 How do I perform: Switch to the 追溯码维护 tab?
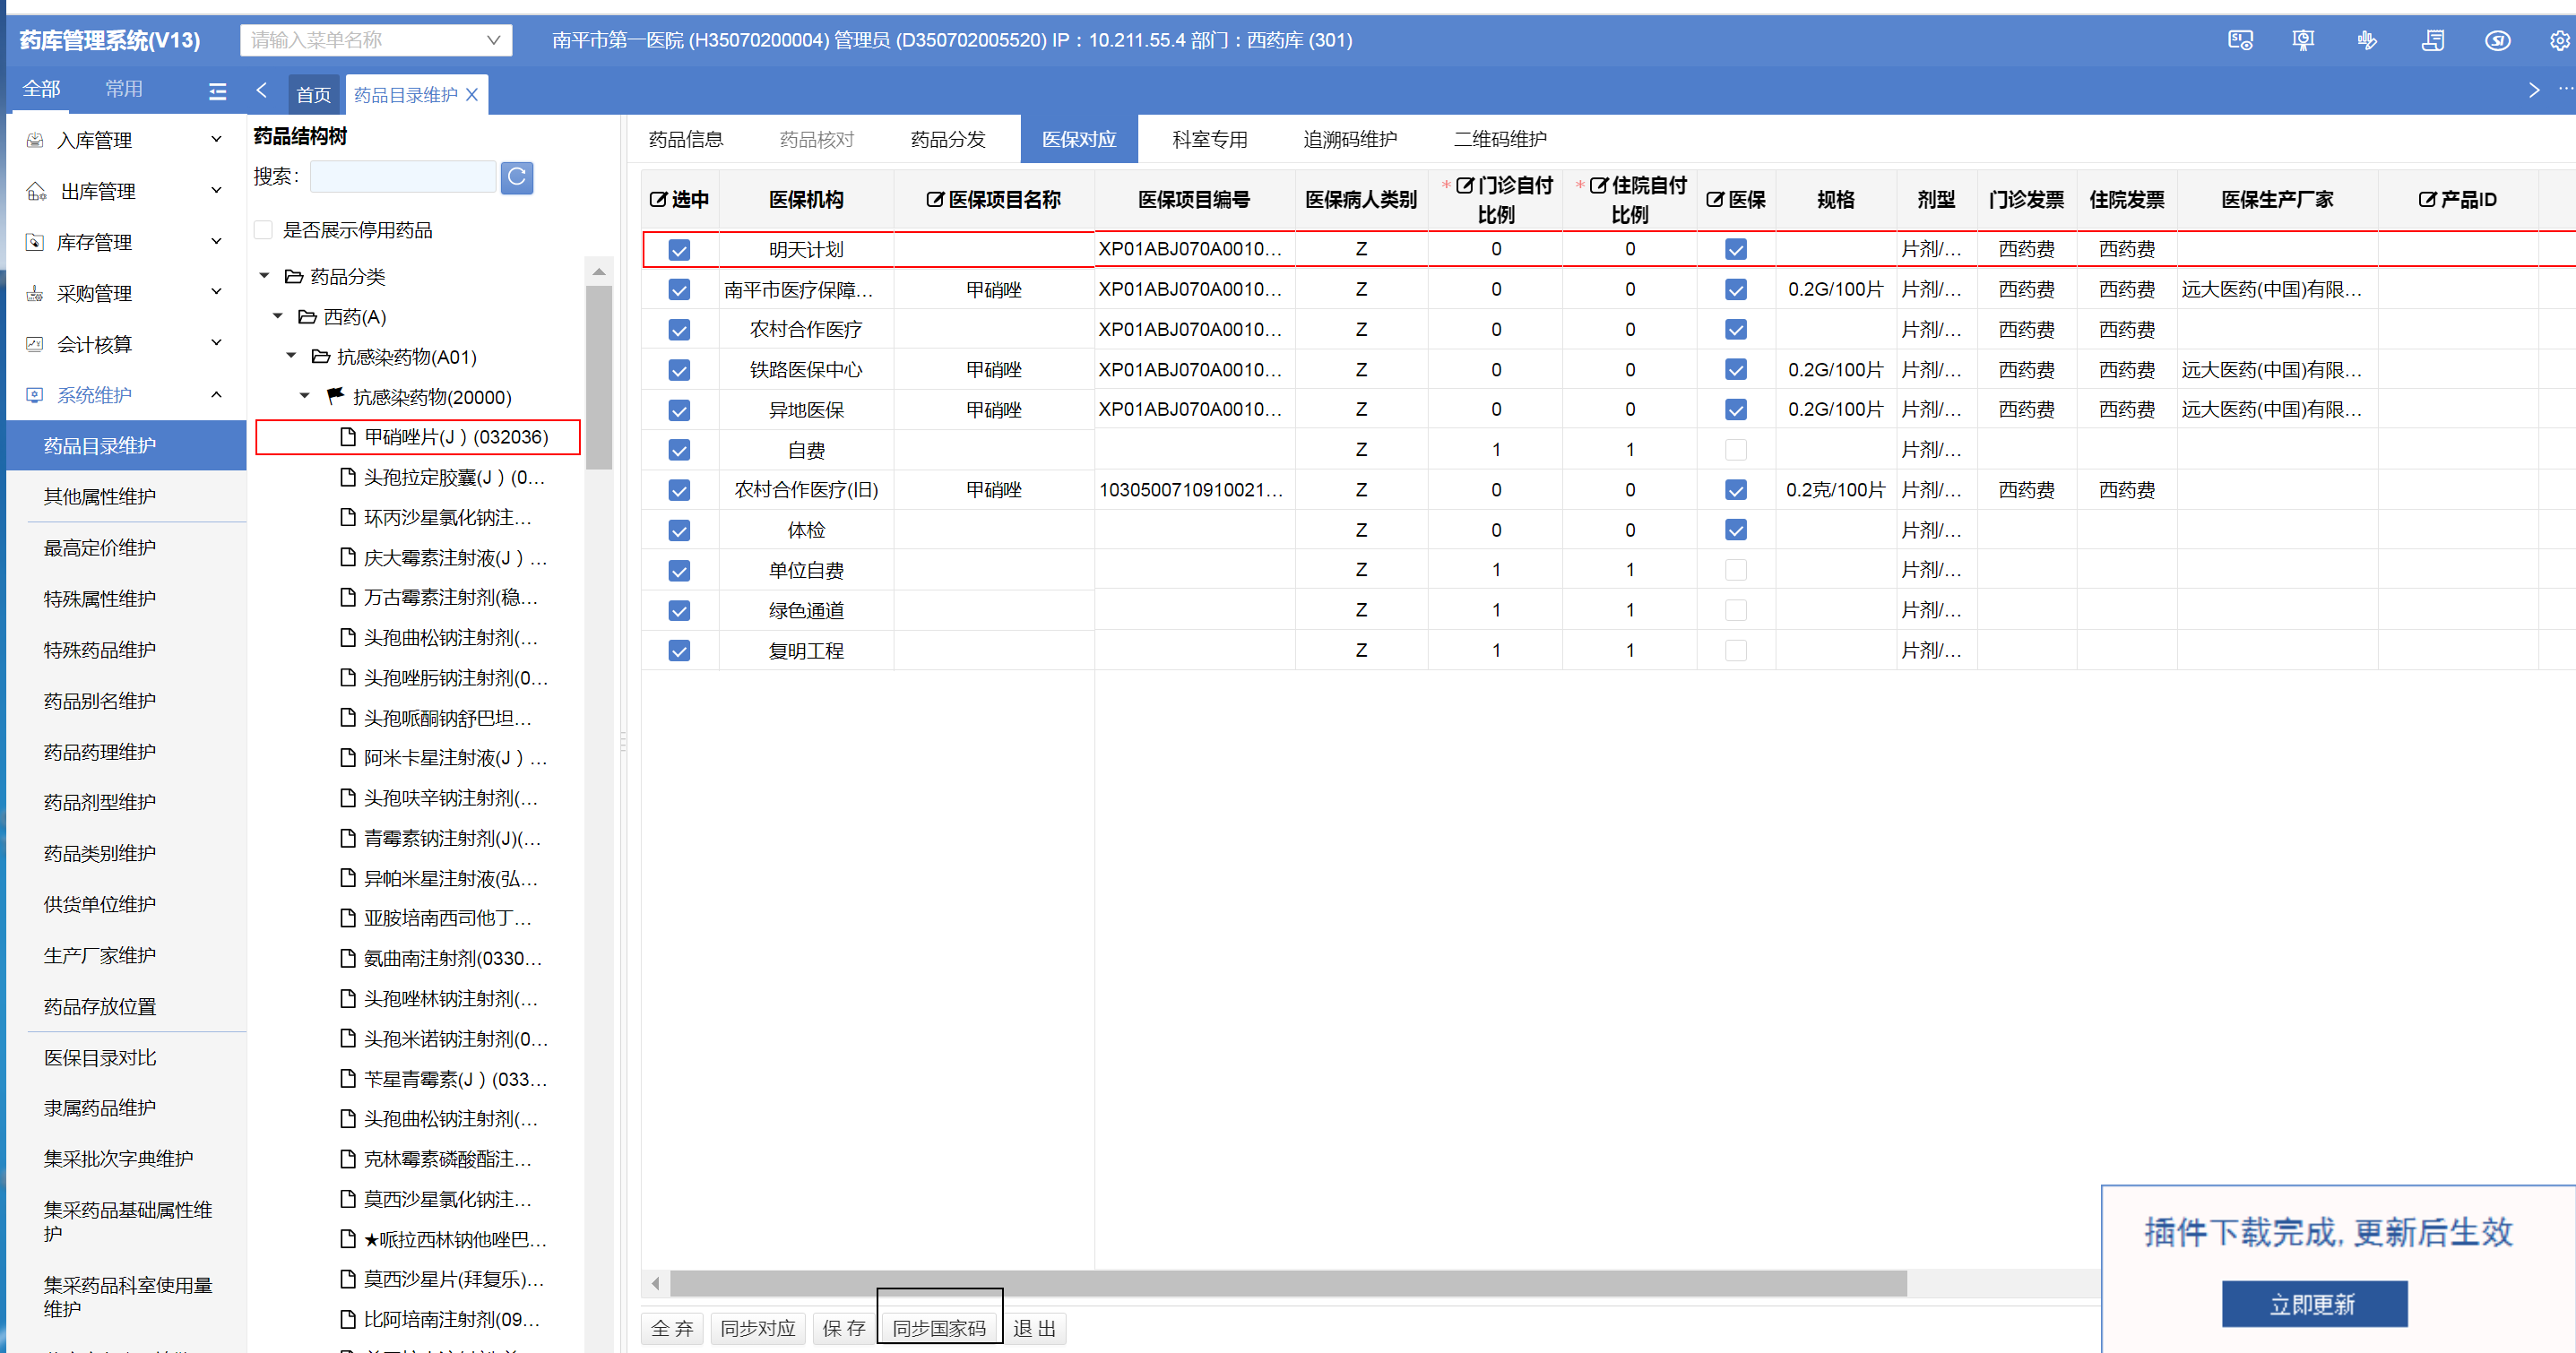[x=1349, y=139]
